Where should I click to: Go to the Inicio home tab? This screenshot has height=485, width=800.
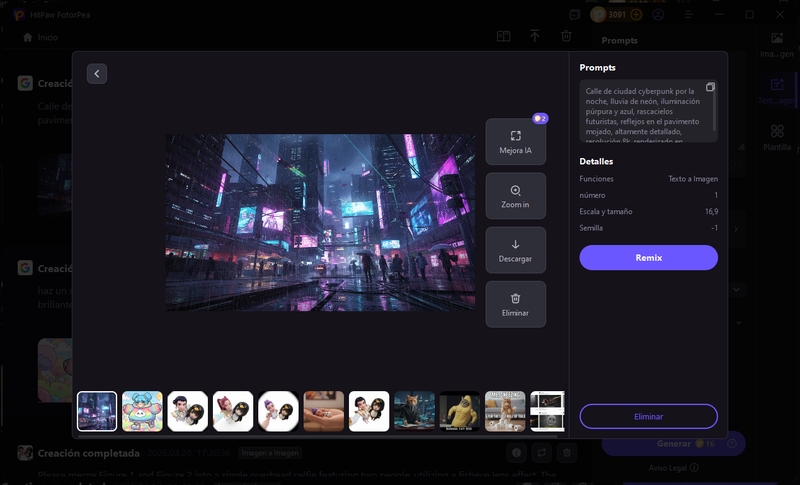point(40,37)
